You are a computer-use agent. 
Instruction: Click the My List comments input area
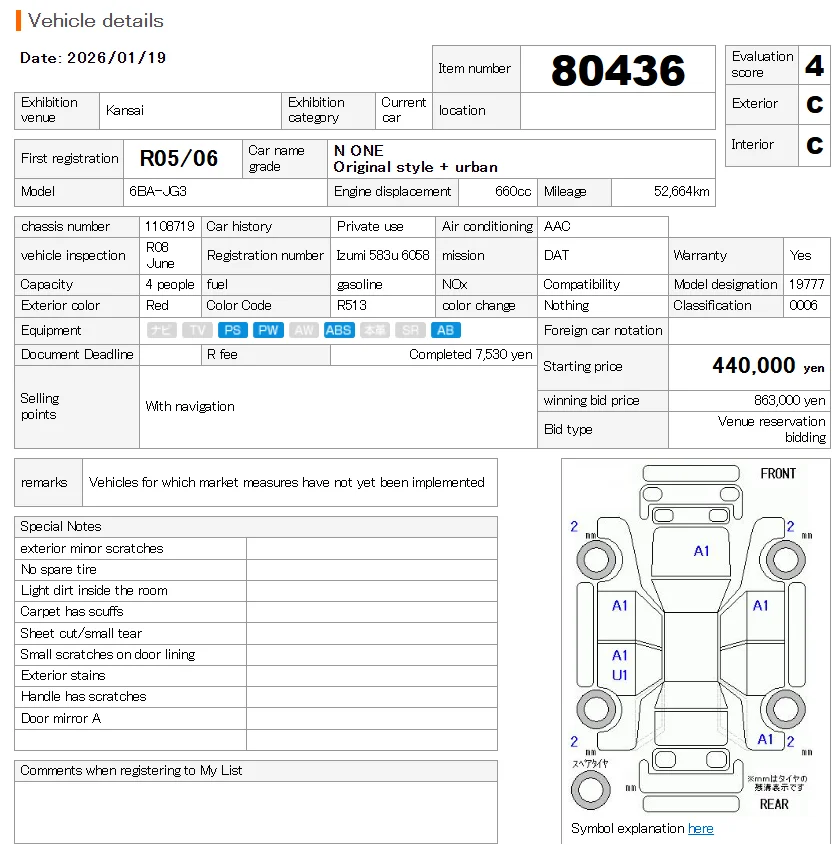pos(260,812)
